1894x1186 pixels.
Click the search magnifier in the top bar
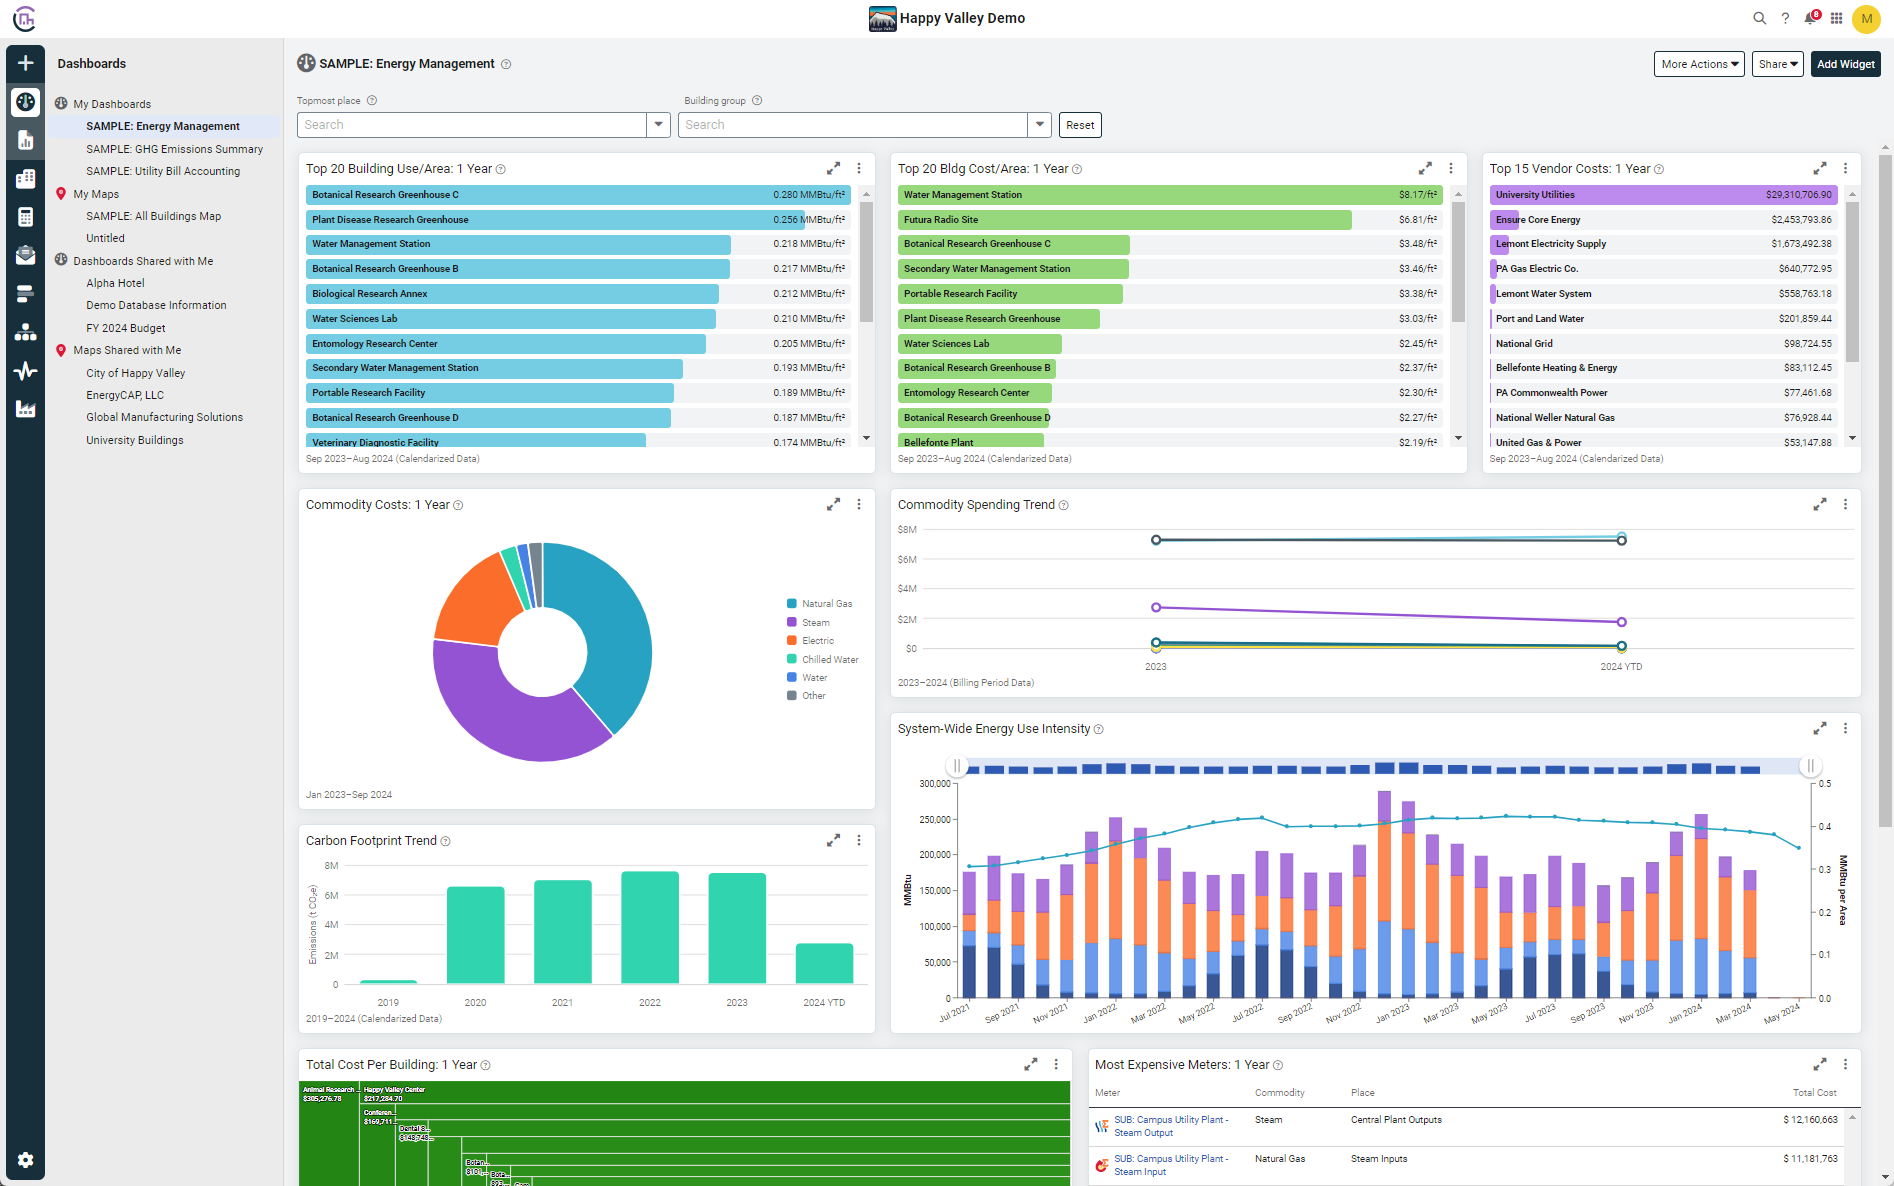tap(1759, 18)
